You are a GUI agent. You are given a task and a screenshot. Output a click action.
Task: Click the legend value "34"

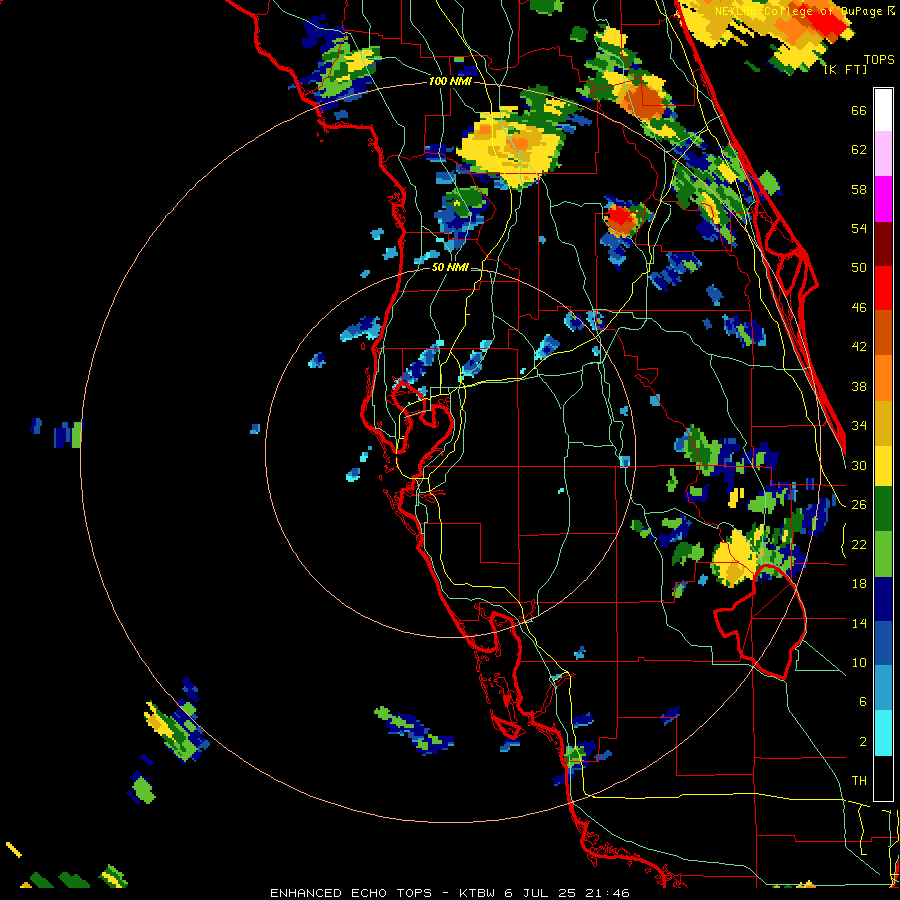[x=859, y=426]
